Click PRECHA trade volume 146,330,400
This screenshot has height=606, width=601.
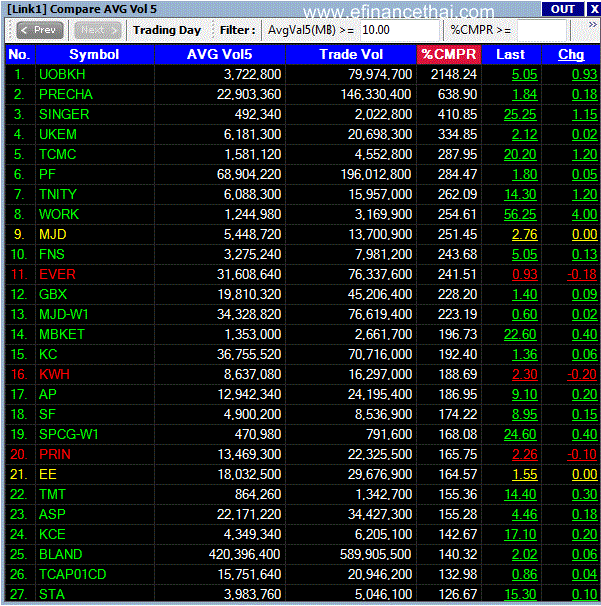pos(376,95)
